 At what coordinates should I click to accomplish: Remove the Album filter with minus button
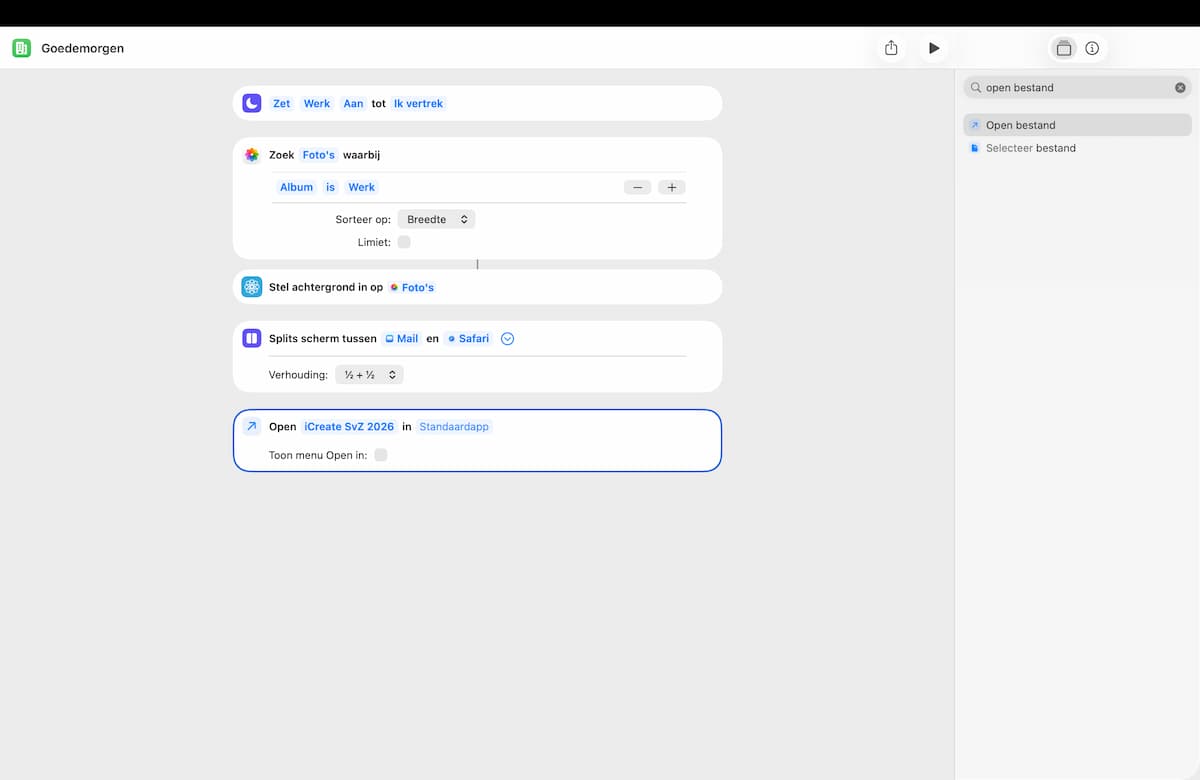click(637, 187)
